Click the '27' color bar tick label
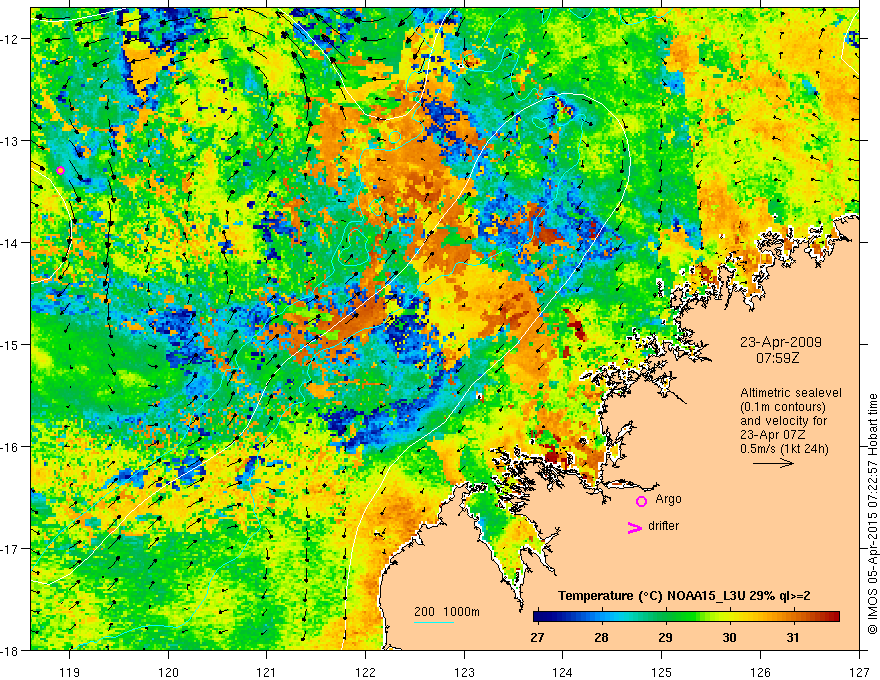 point(537,638)
